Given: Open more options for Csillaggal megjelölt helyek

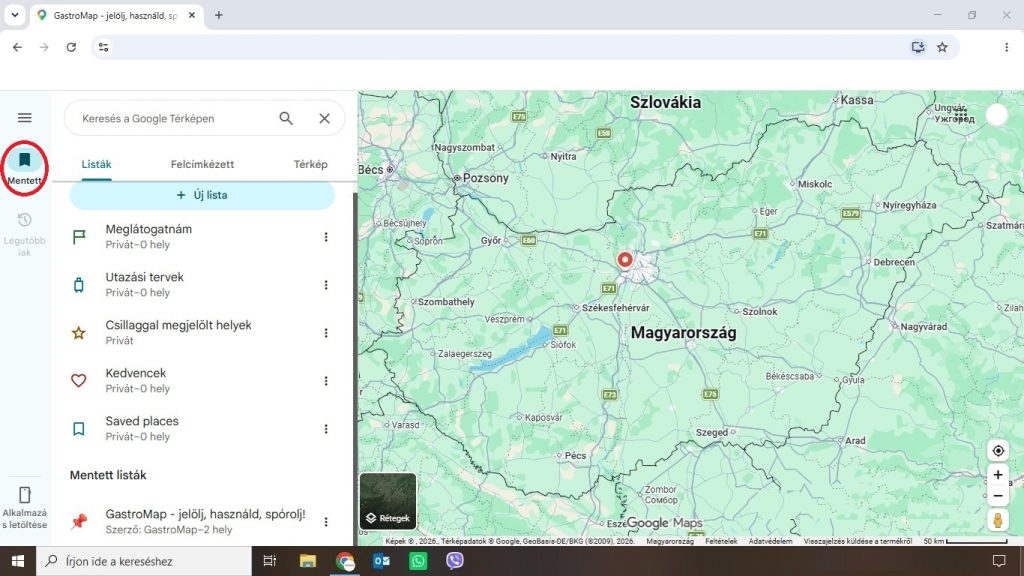Looking at the screenshot, I should coord(326,333).
